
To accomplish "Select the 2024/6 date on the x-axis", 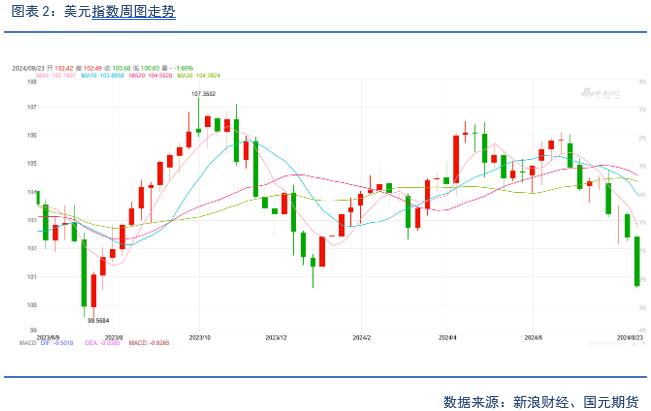I will [x=532, y=339].
